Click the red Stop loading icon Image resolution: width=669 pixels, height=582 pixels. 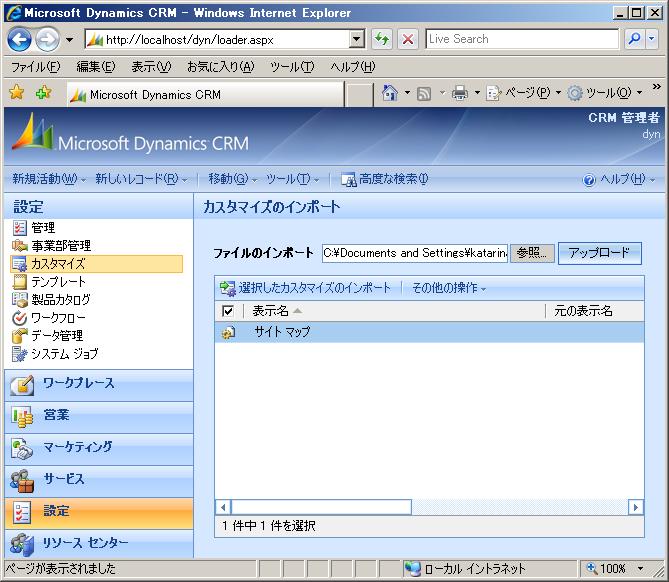(x=408, y=39)
